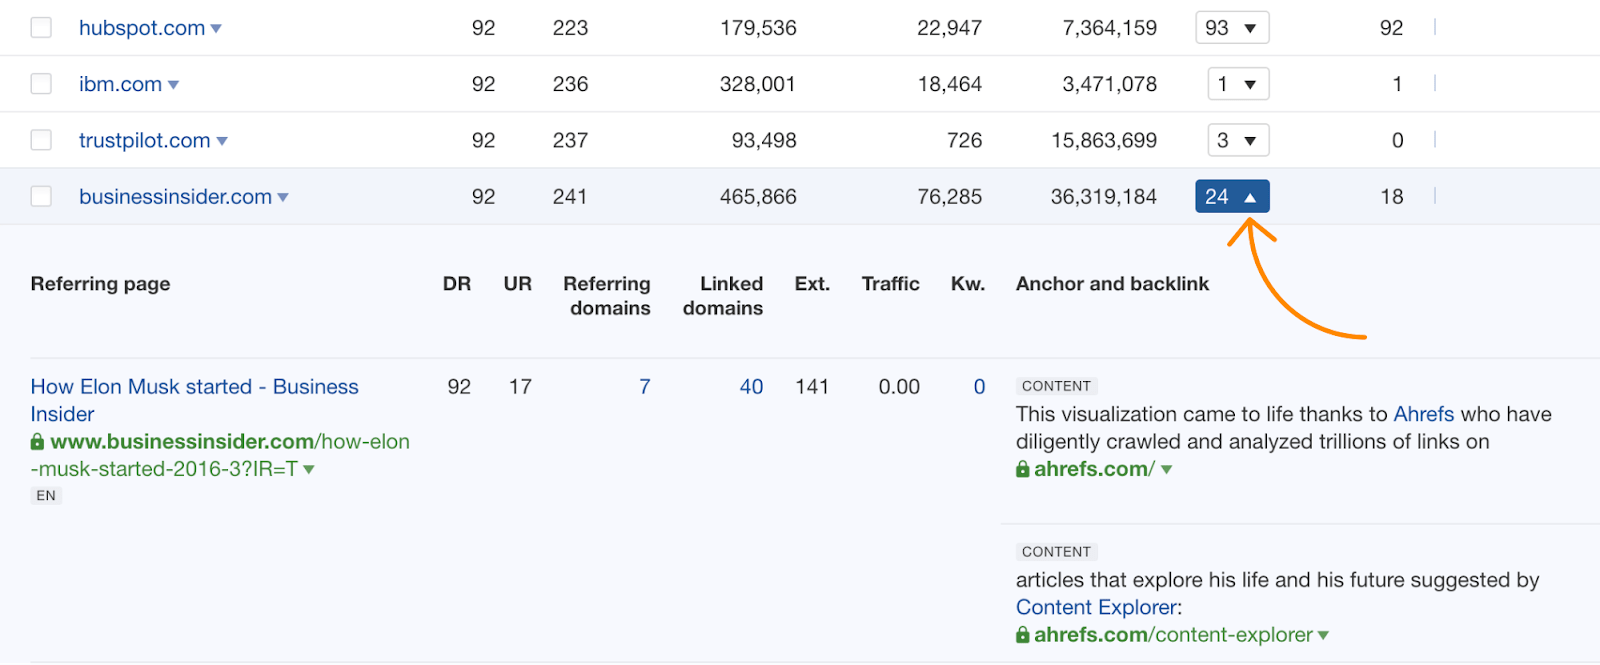
Task: Expand the caret menu next to trustpilot.com
Action: click(x=222, y=141)
